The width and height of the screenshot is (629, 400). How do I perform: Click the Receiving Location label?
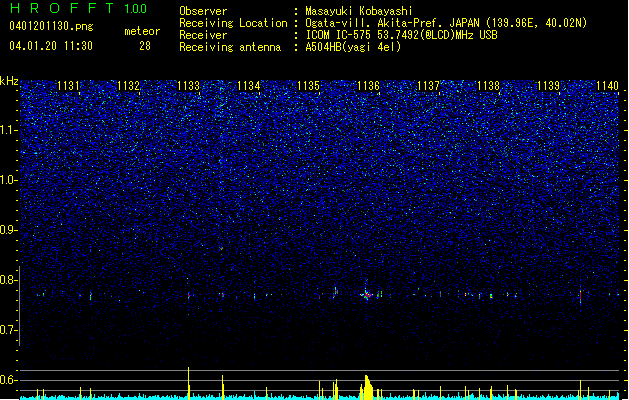pos(233,23)
